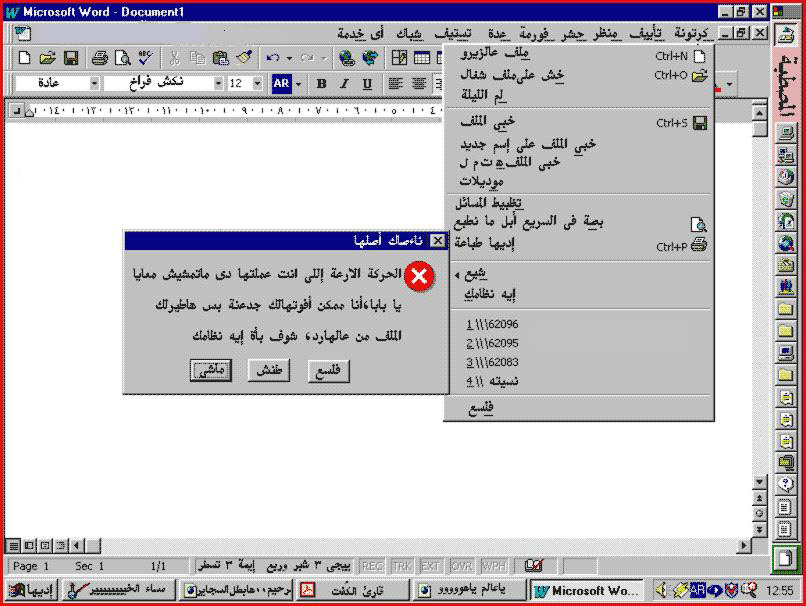Toggle the AR language indicator button
Viewport: 806px width, 606px height.
(x=281, y=83)
